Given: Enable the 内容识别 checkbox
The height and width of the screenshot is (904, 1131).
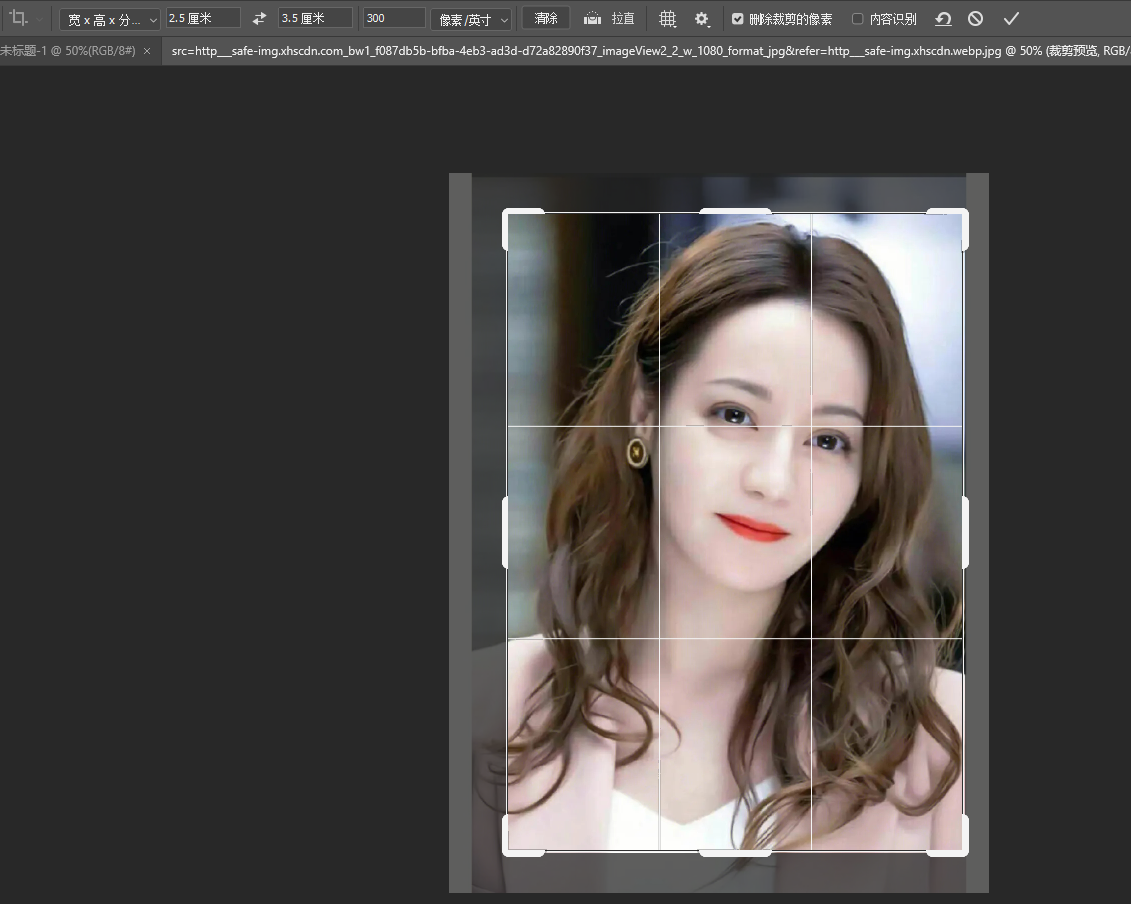Looking at the screenshot, I should pyautogui.click(x=858, y=19).
